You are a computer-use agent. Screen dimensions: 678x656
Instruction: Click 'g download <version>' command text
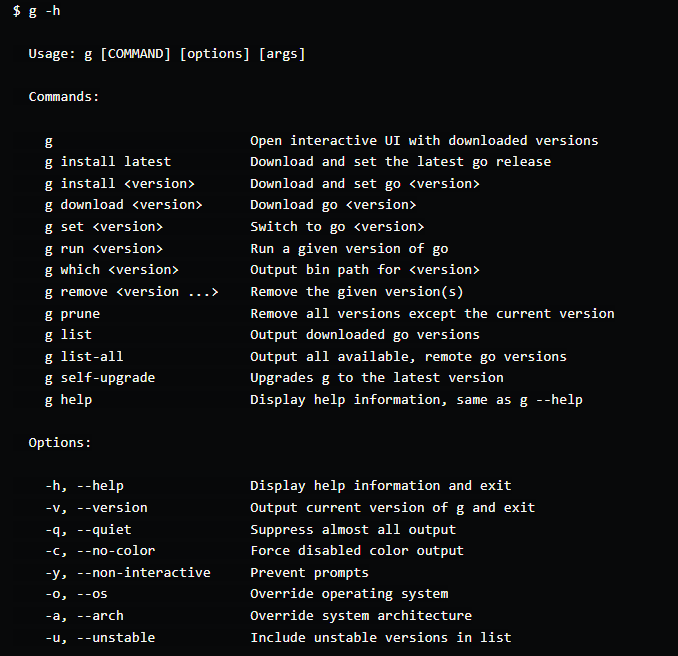click(x=124, y=205)
